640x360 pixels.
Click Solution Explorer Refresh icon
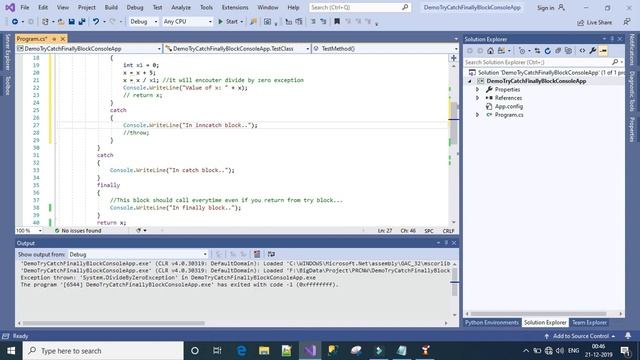pos(548,51)
